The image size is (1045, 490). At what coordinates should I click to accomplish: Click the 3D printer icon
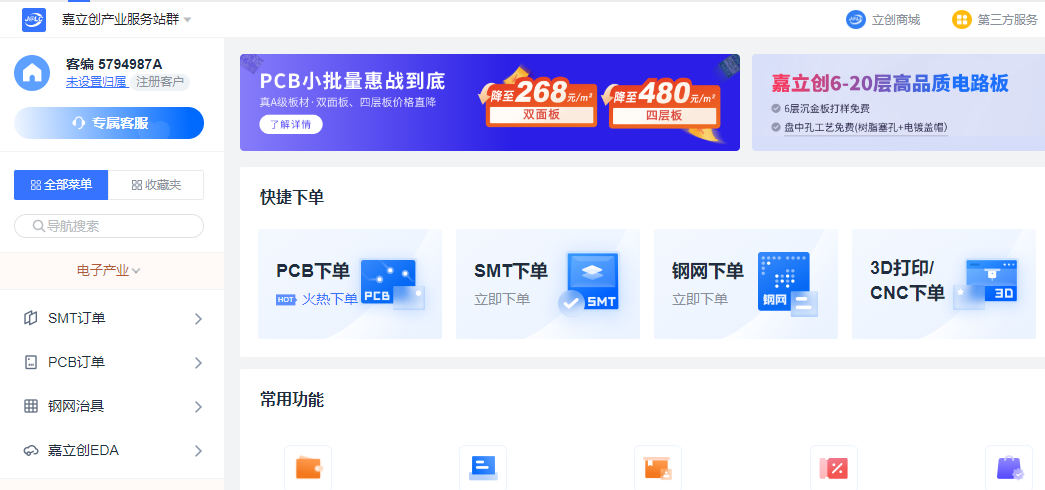pos(986,284)
